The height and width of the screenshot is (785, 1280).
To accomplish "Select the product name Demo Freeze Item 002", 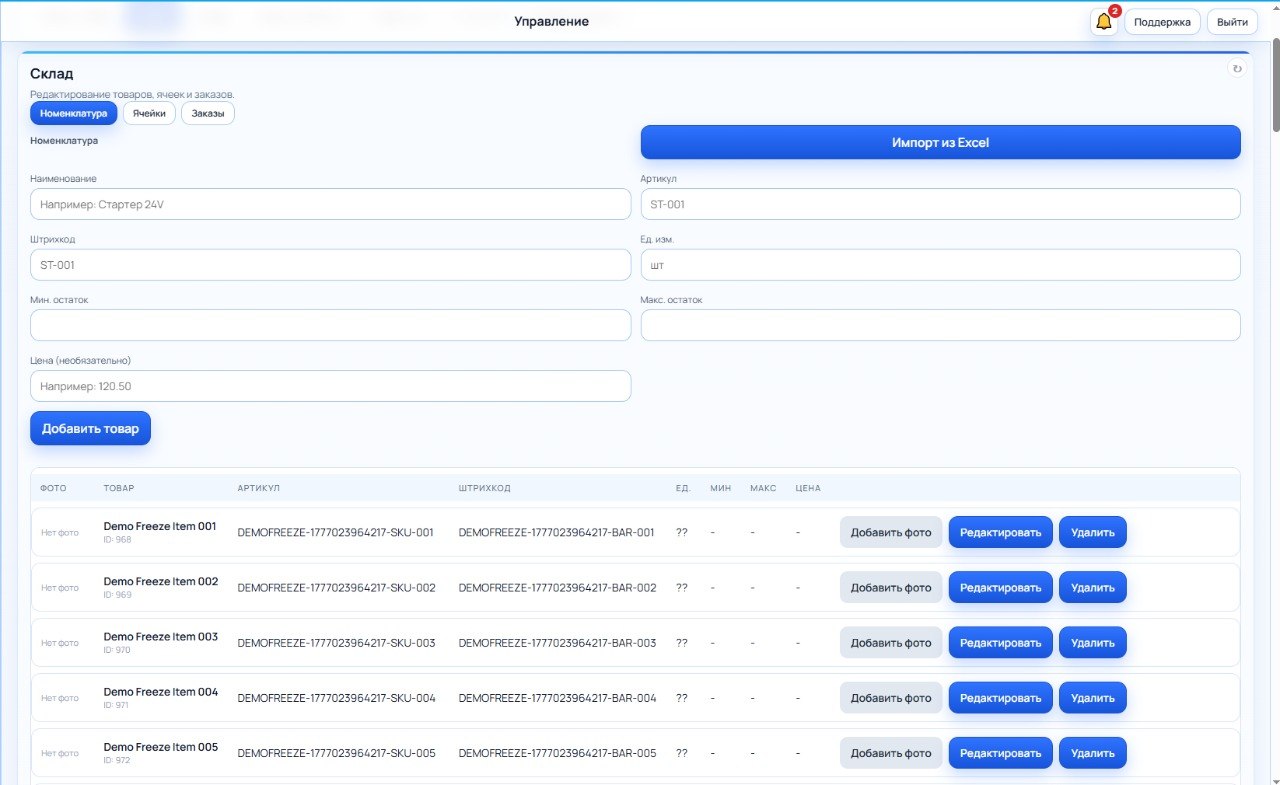I will pyautogui.click(x=161, y=581).
